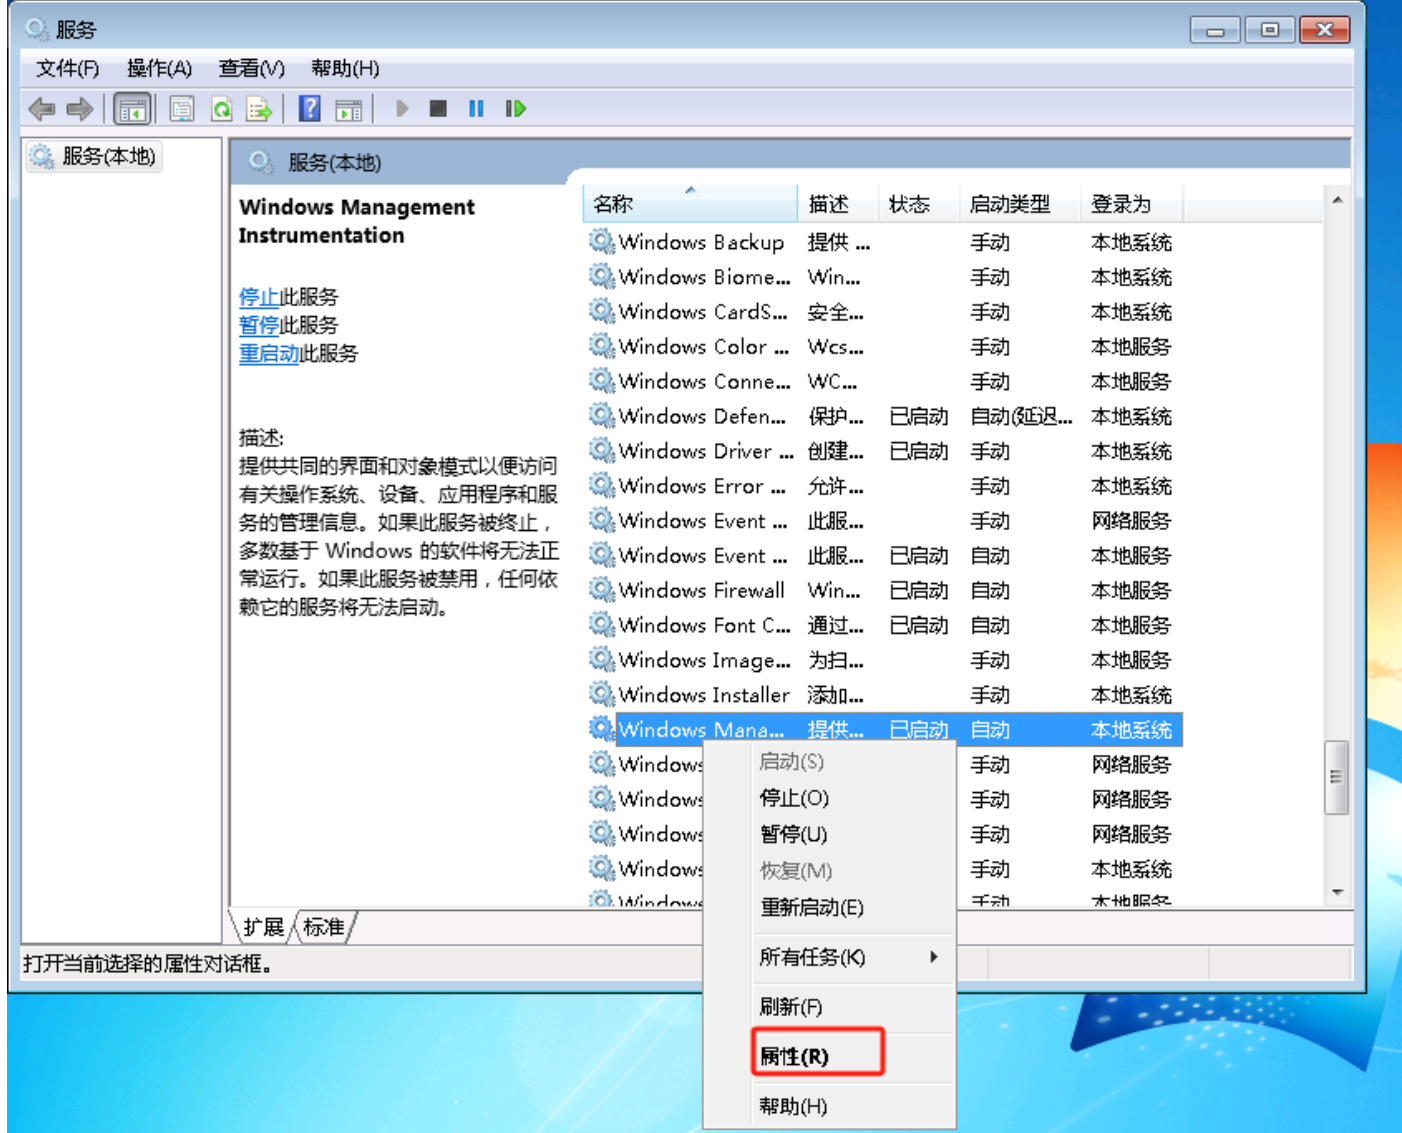Click the Restart service toolbar icon
This screenshot has width=1402, height=1133.
pyautogui.click(x=515, y=108)
